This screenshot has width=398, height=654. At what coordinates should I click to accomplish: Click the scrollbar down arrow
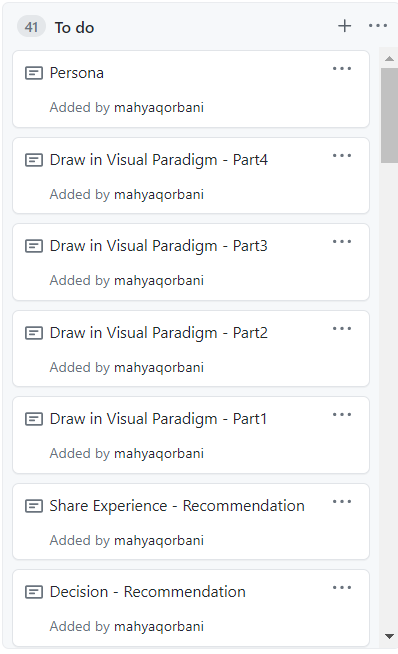[389, 636]
